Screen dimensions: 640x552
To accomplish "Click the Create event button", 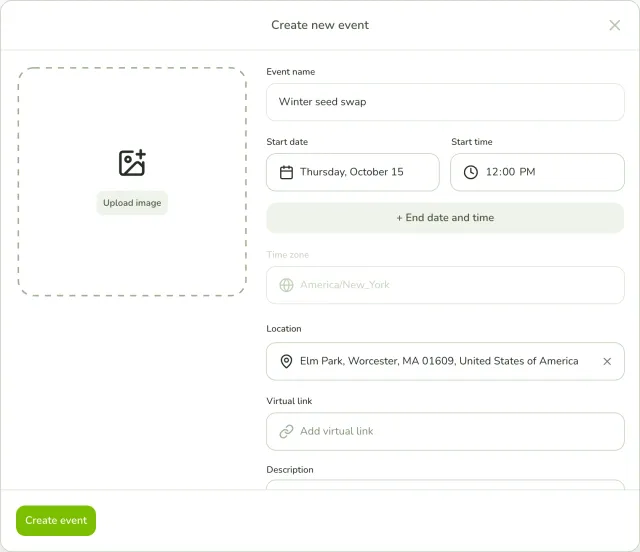I will [56, 521].
